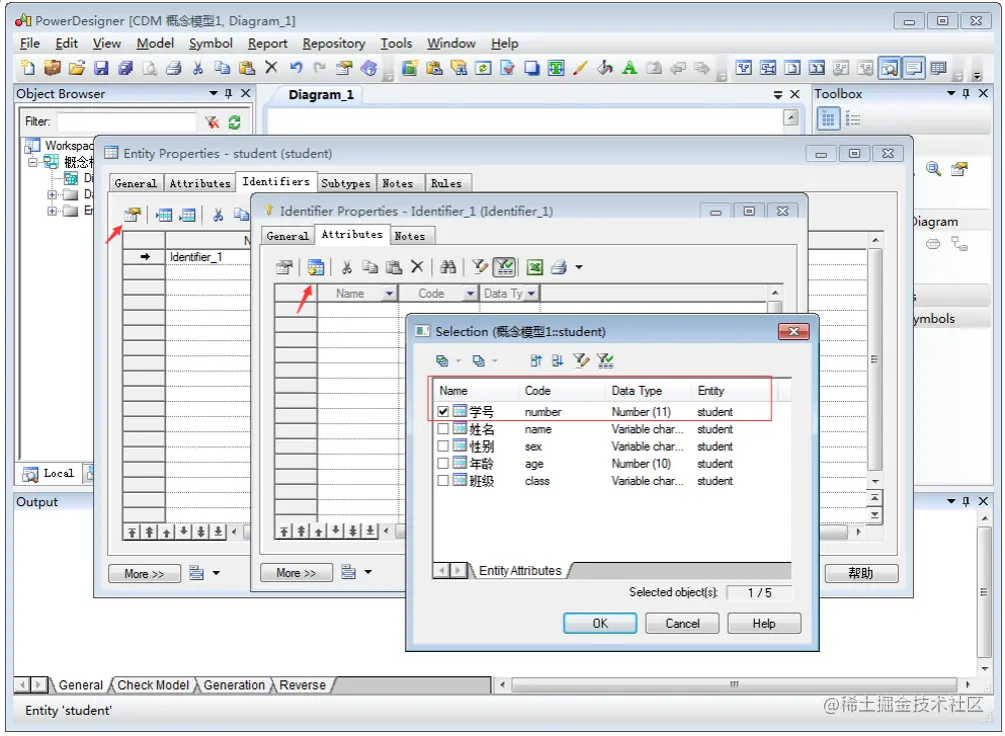
Task: Click Properties icon in Entity Properties toolbar
Action: [x=132, y=215]
